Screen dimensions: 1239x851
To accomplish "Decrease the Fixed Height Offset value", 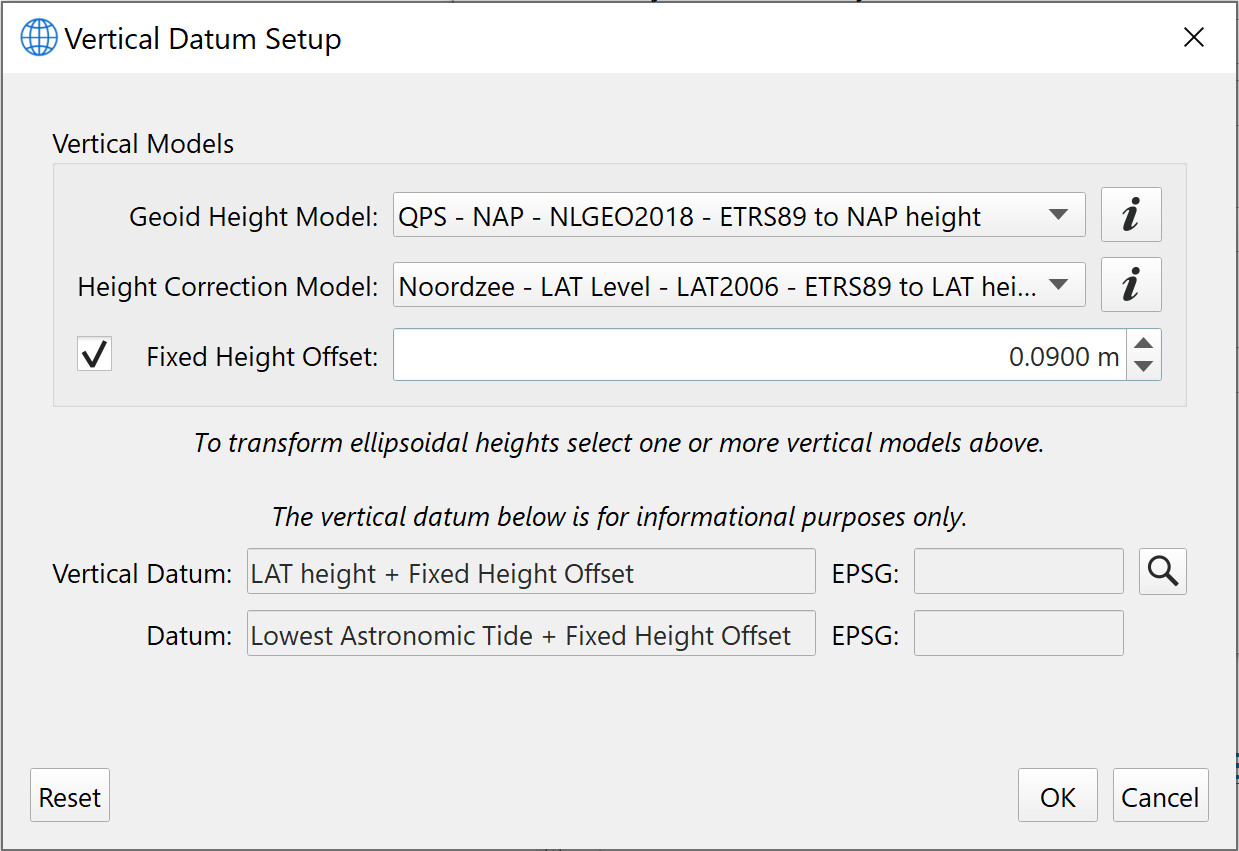I will tap(1144, 367).
